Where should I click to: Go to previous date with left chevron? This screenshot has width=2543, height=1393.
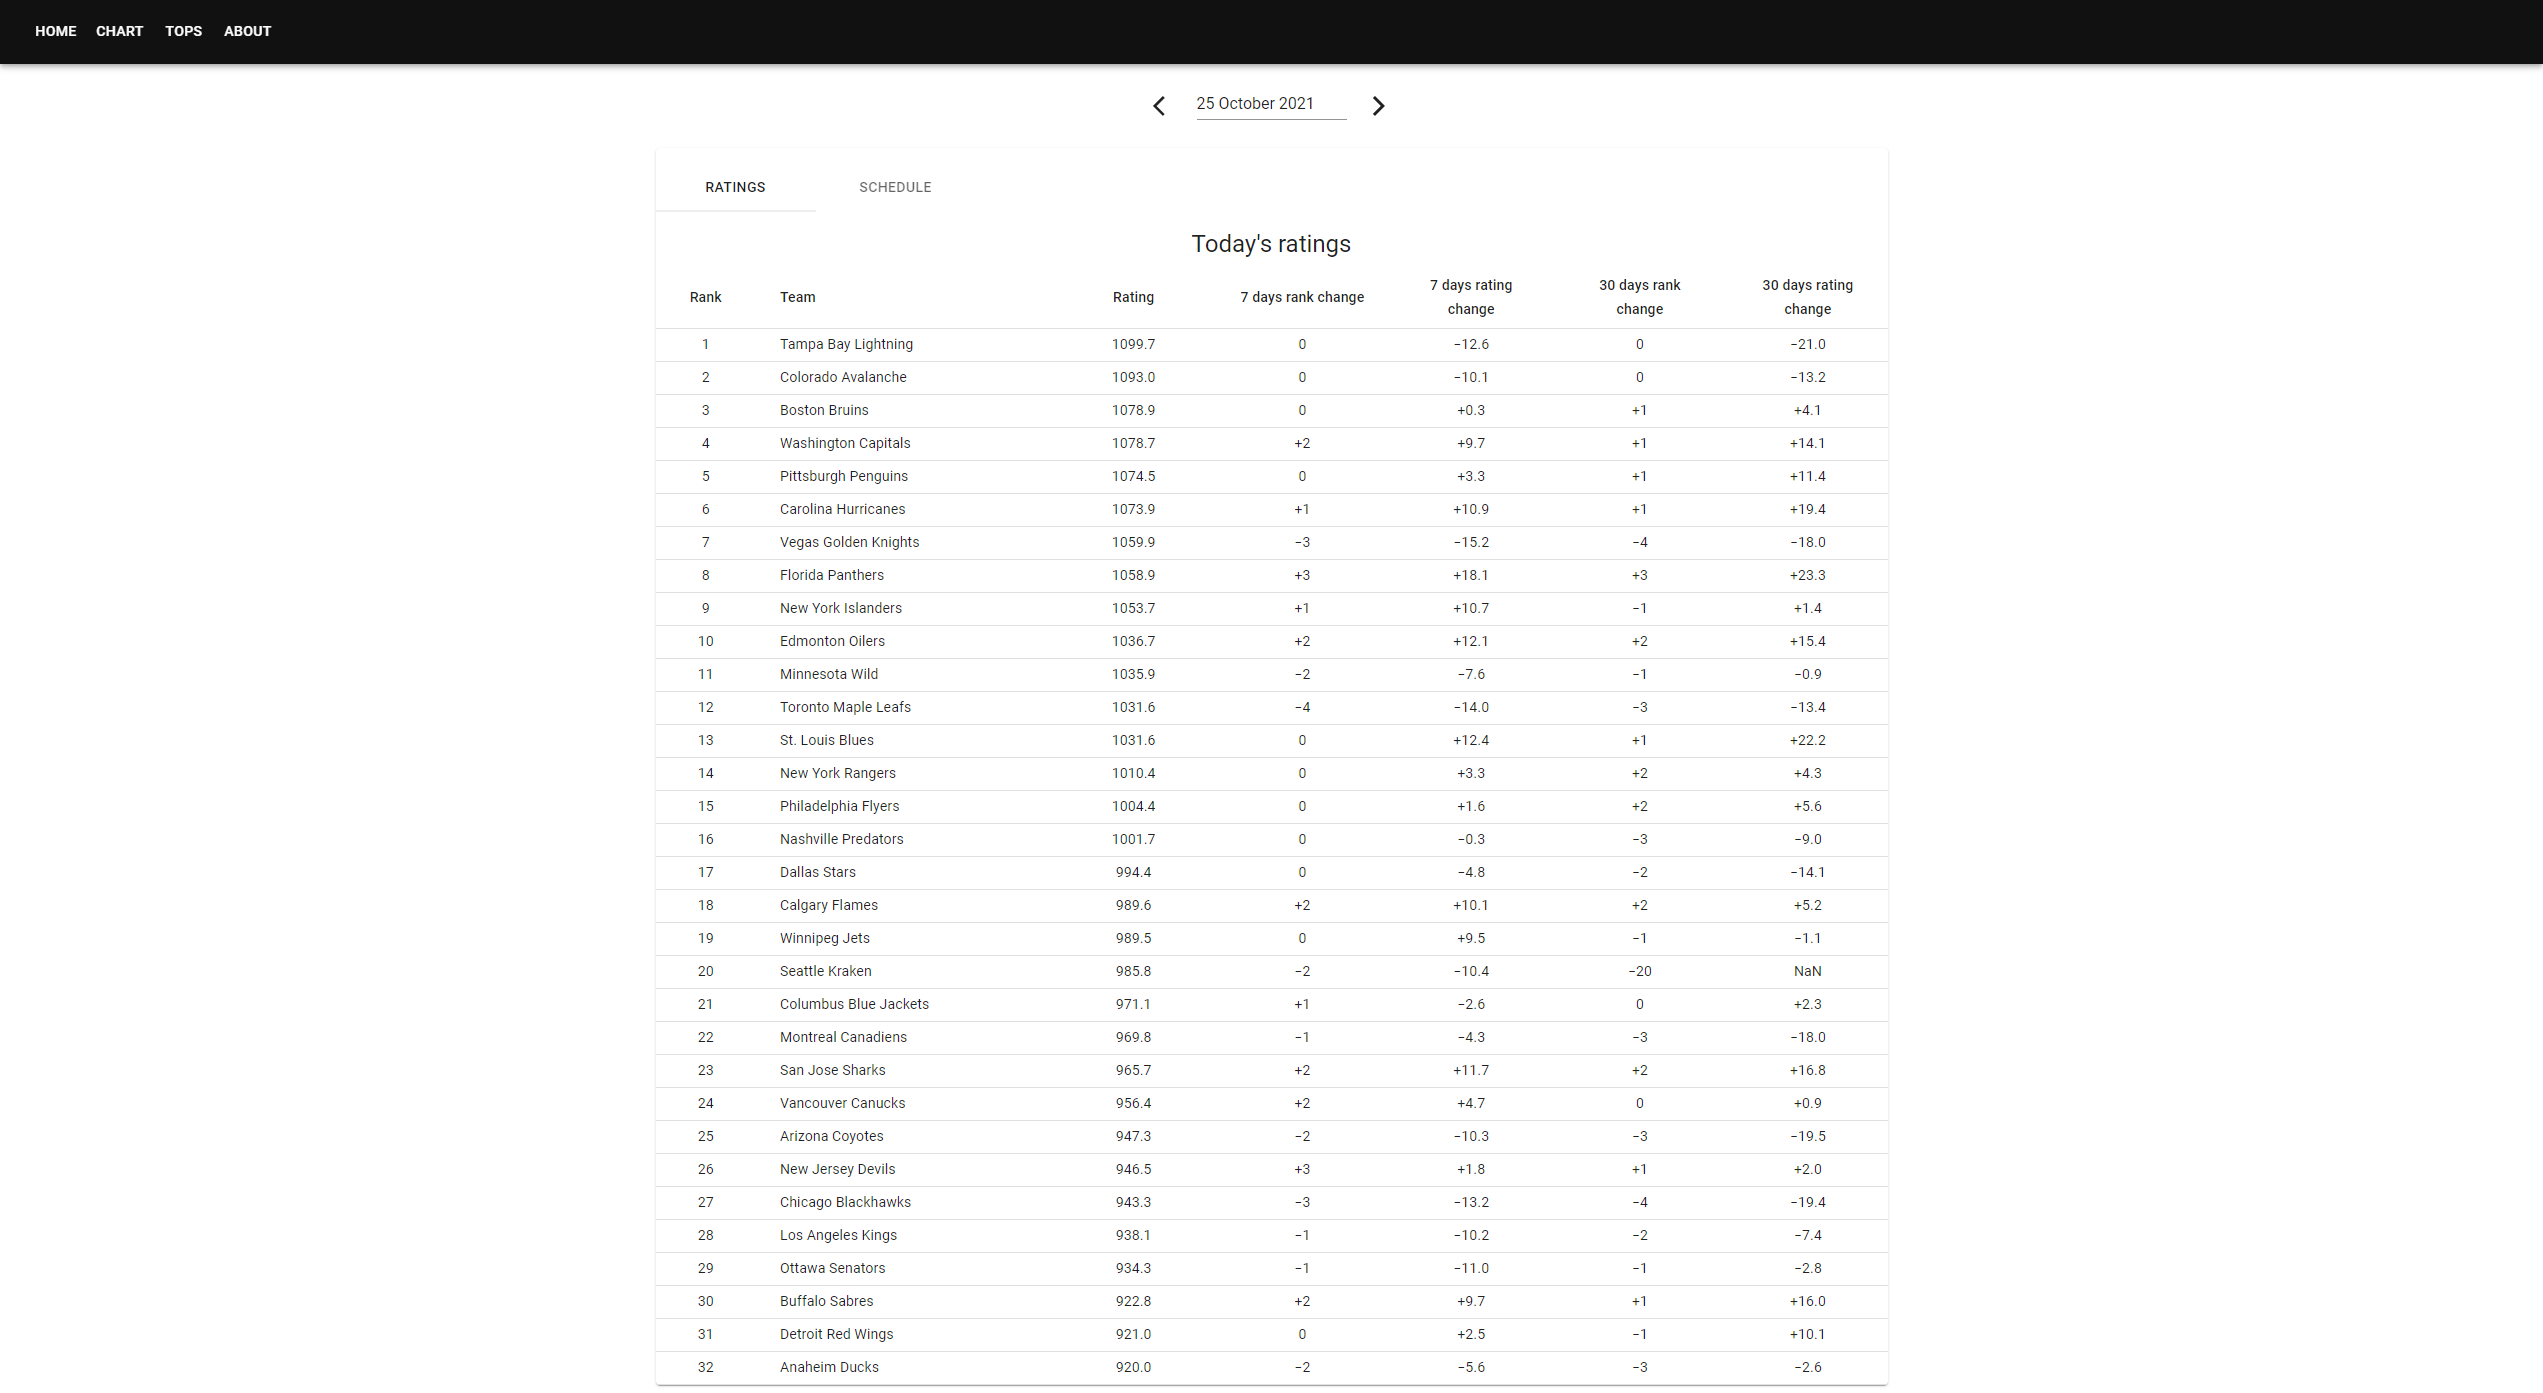[x=1159, y=106]
